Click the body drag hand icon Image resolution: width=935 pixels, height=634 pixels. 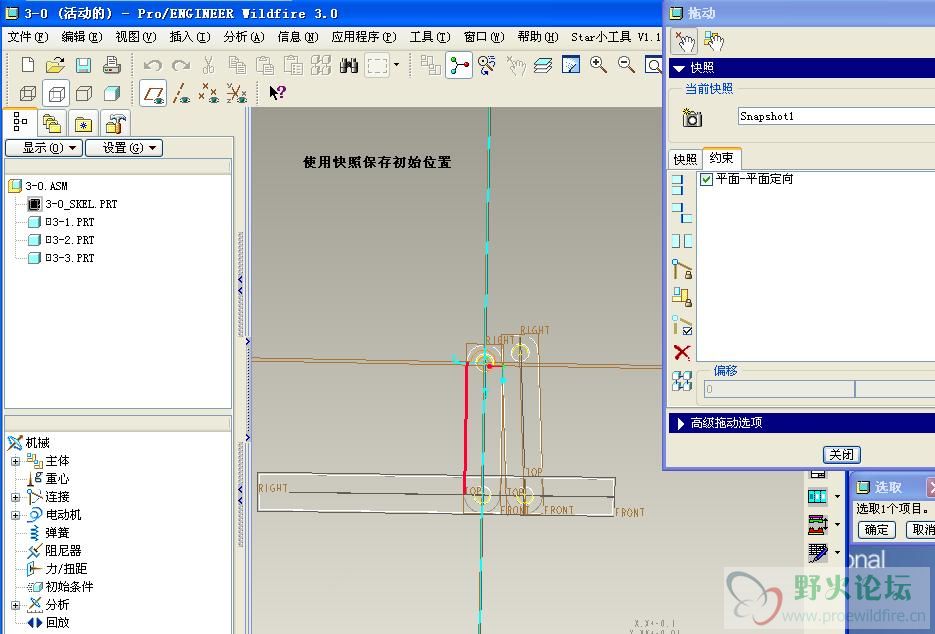(713, 41)
